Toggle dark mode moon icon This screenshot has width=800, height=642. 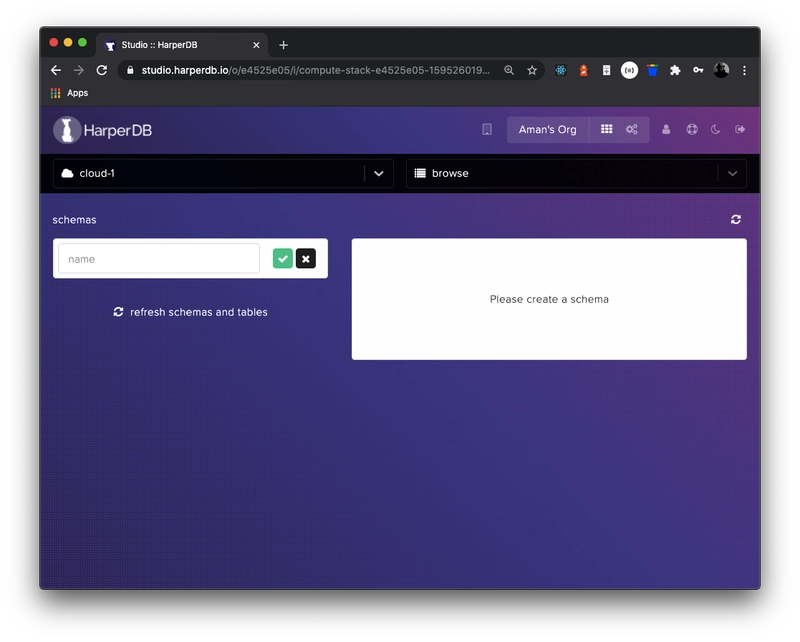(715, 130)
